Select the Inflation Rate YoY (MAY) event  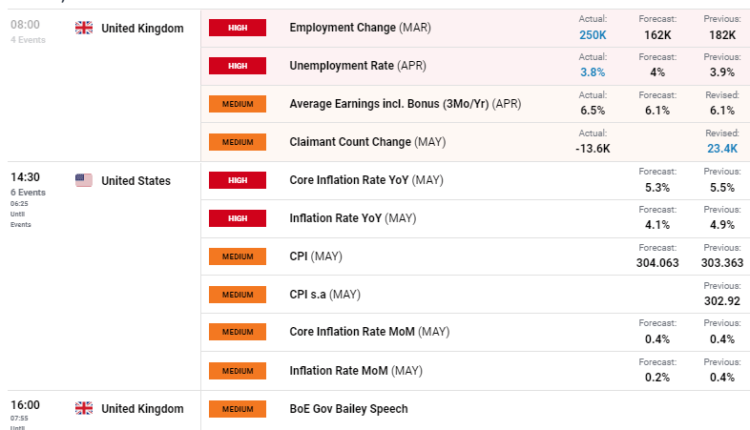[352, 218]
